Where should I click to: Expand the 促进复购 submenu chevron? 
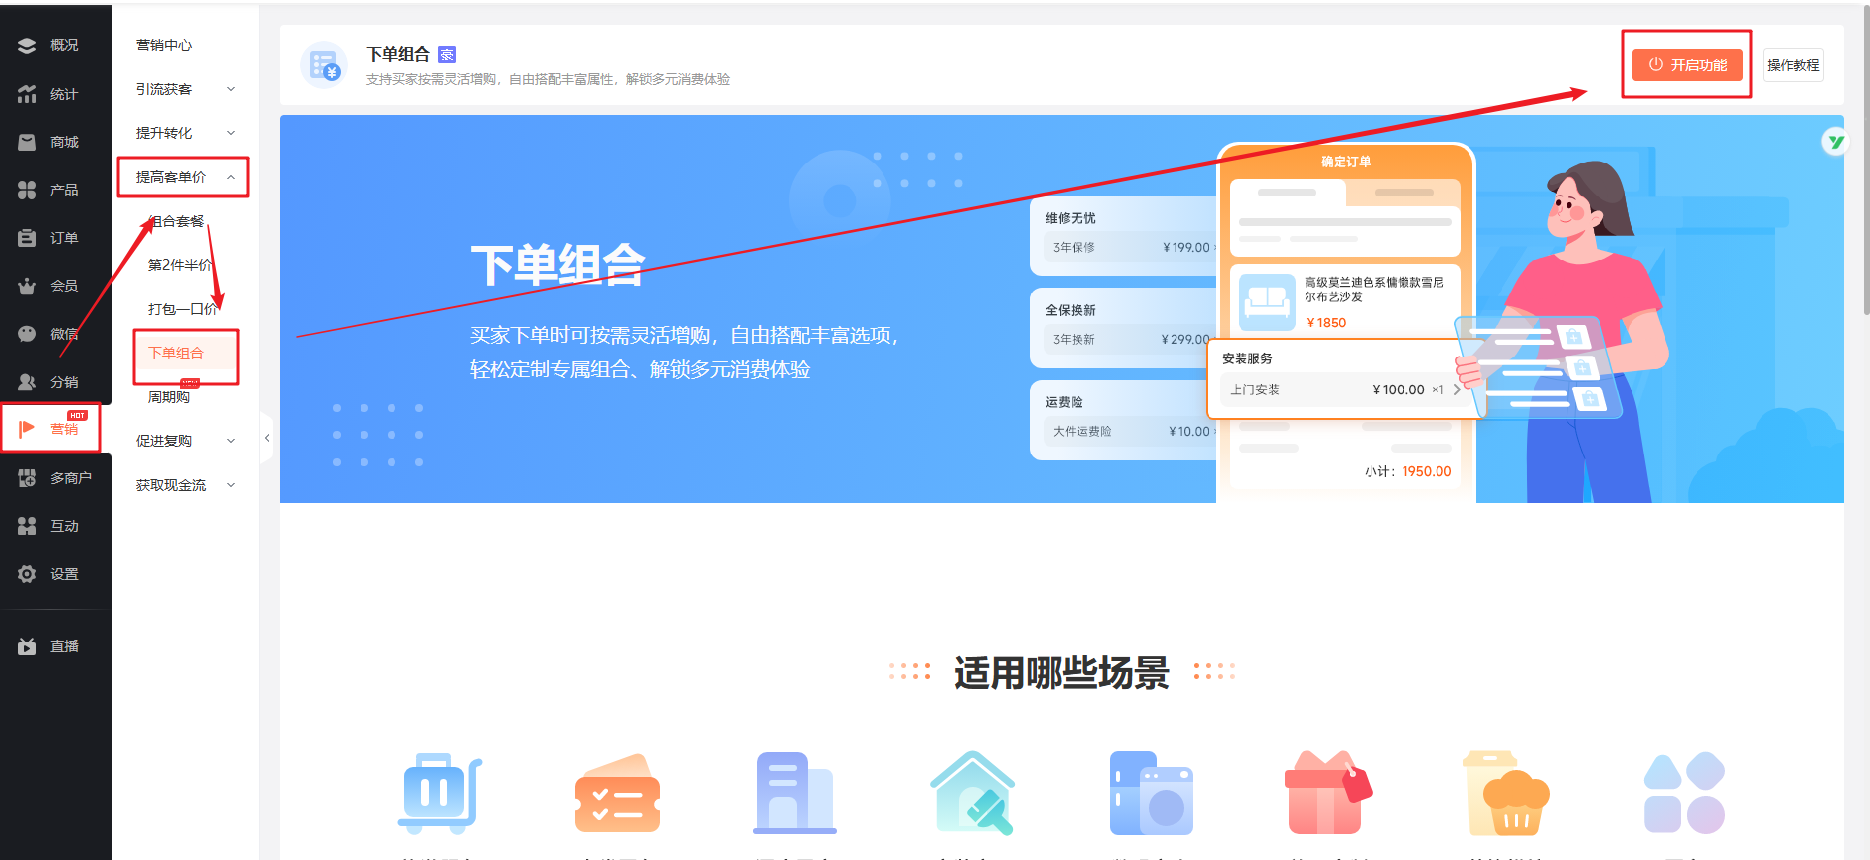pos(231,441)
